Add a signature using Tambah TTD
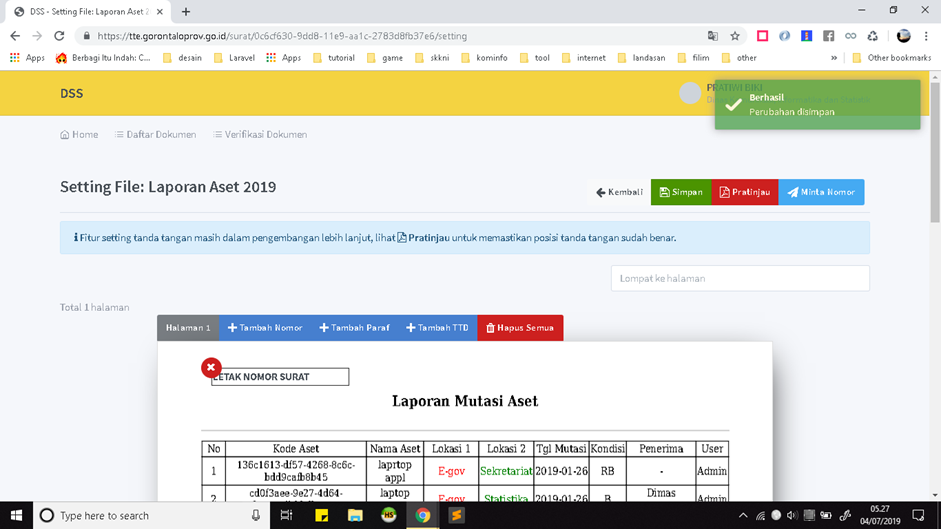This screenshot has height=529, width=941. click(x=437, y=328)
